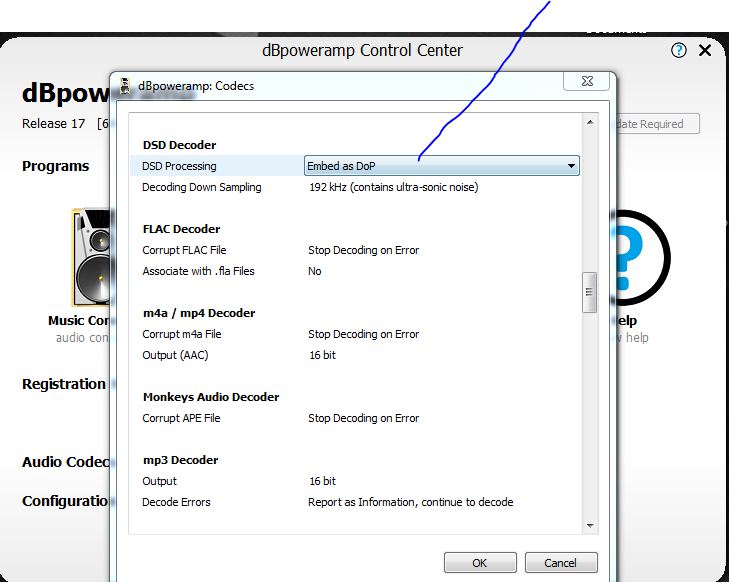
Task: Change the Corrupt FLAC File setting value
Action: click(364, 250)
